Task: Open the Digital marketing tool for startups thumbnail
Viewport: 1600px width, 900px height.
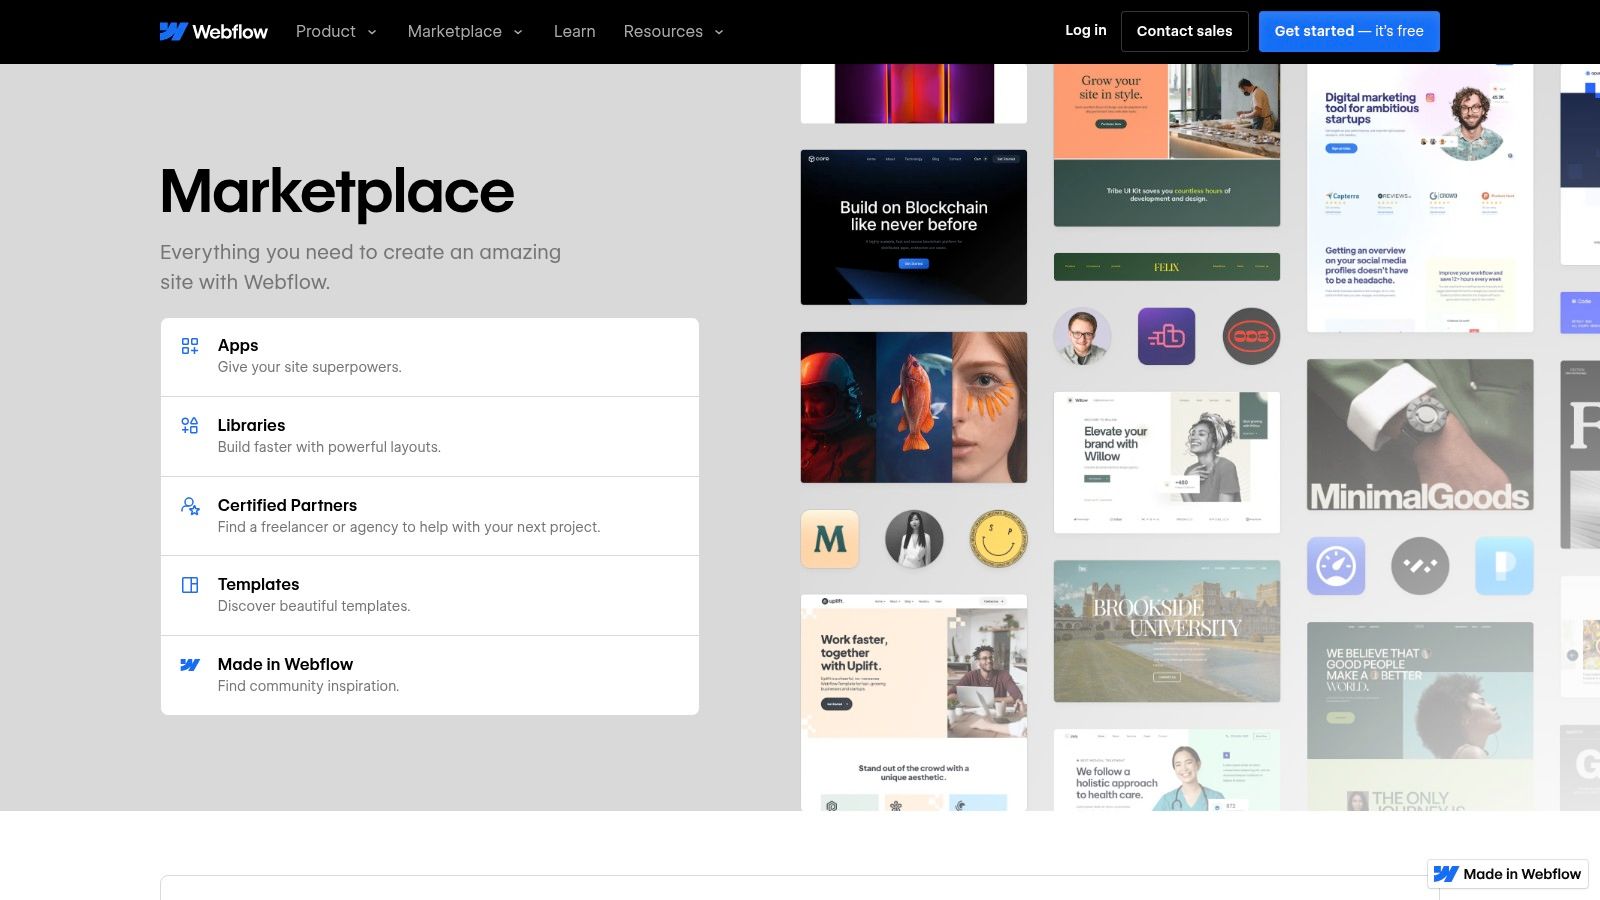Action: 1420,198
